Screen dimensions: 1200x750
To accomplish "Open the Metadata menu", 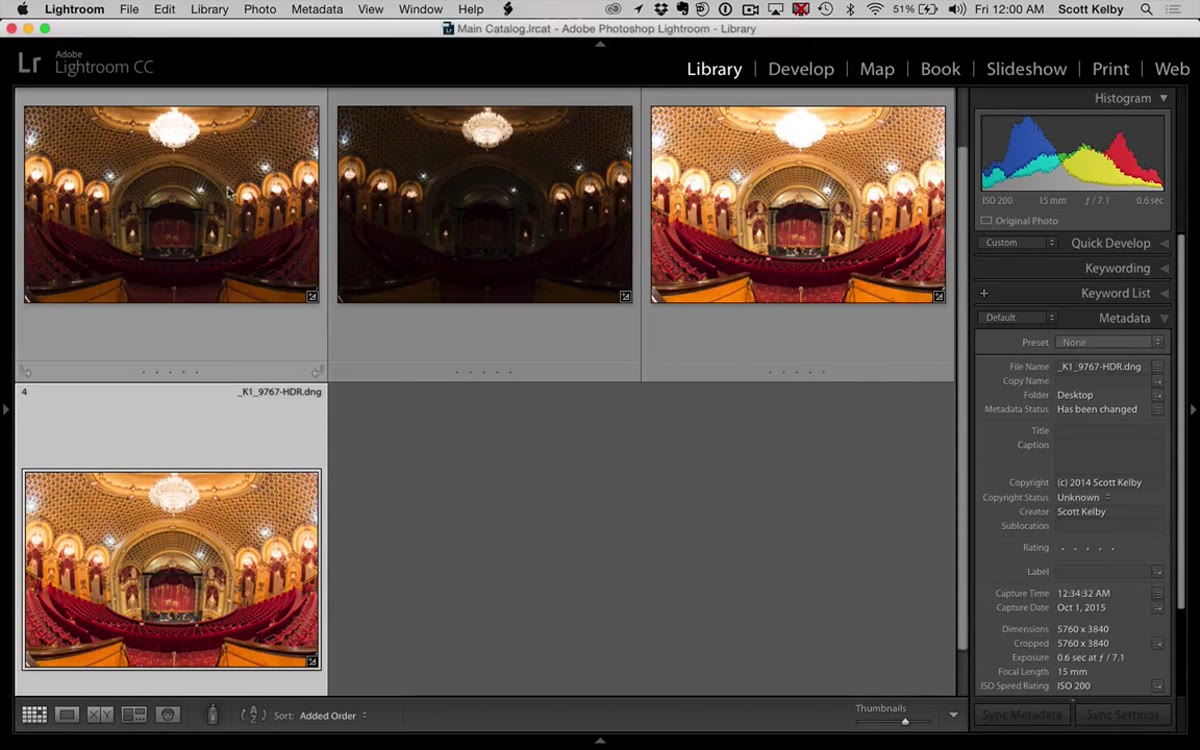I will pos(317,9).
